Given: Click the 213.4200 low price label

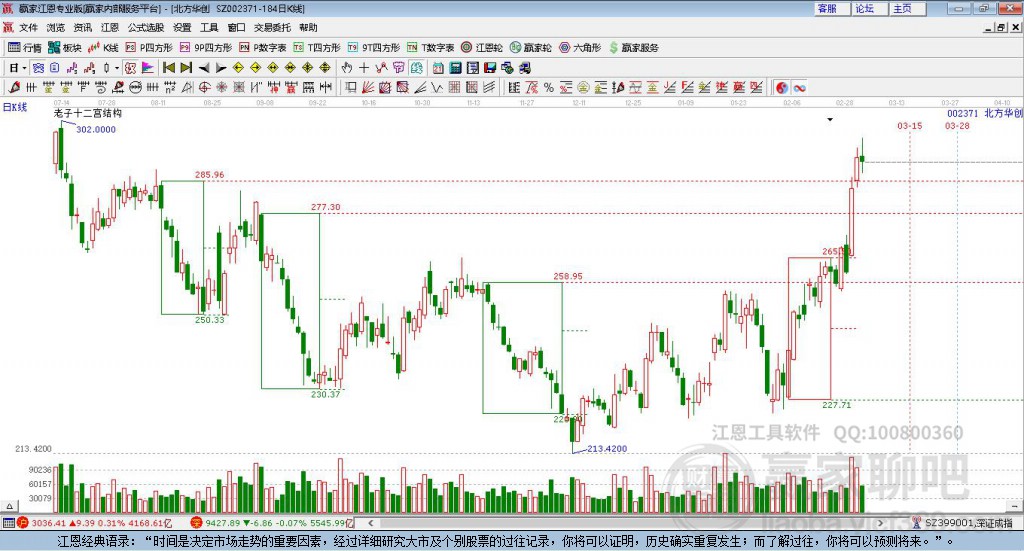Looking at the screenshot, I should coord(607,449).
